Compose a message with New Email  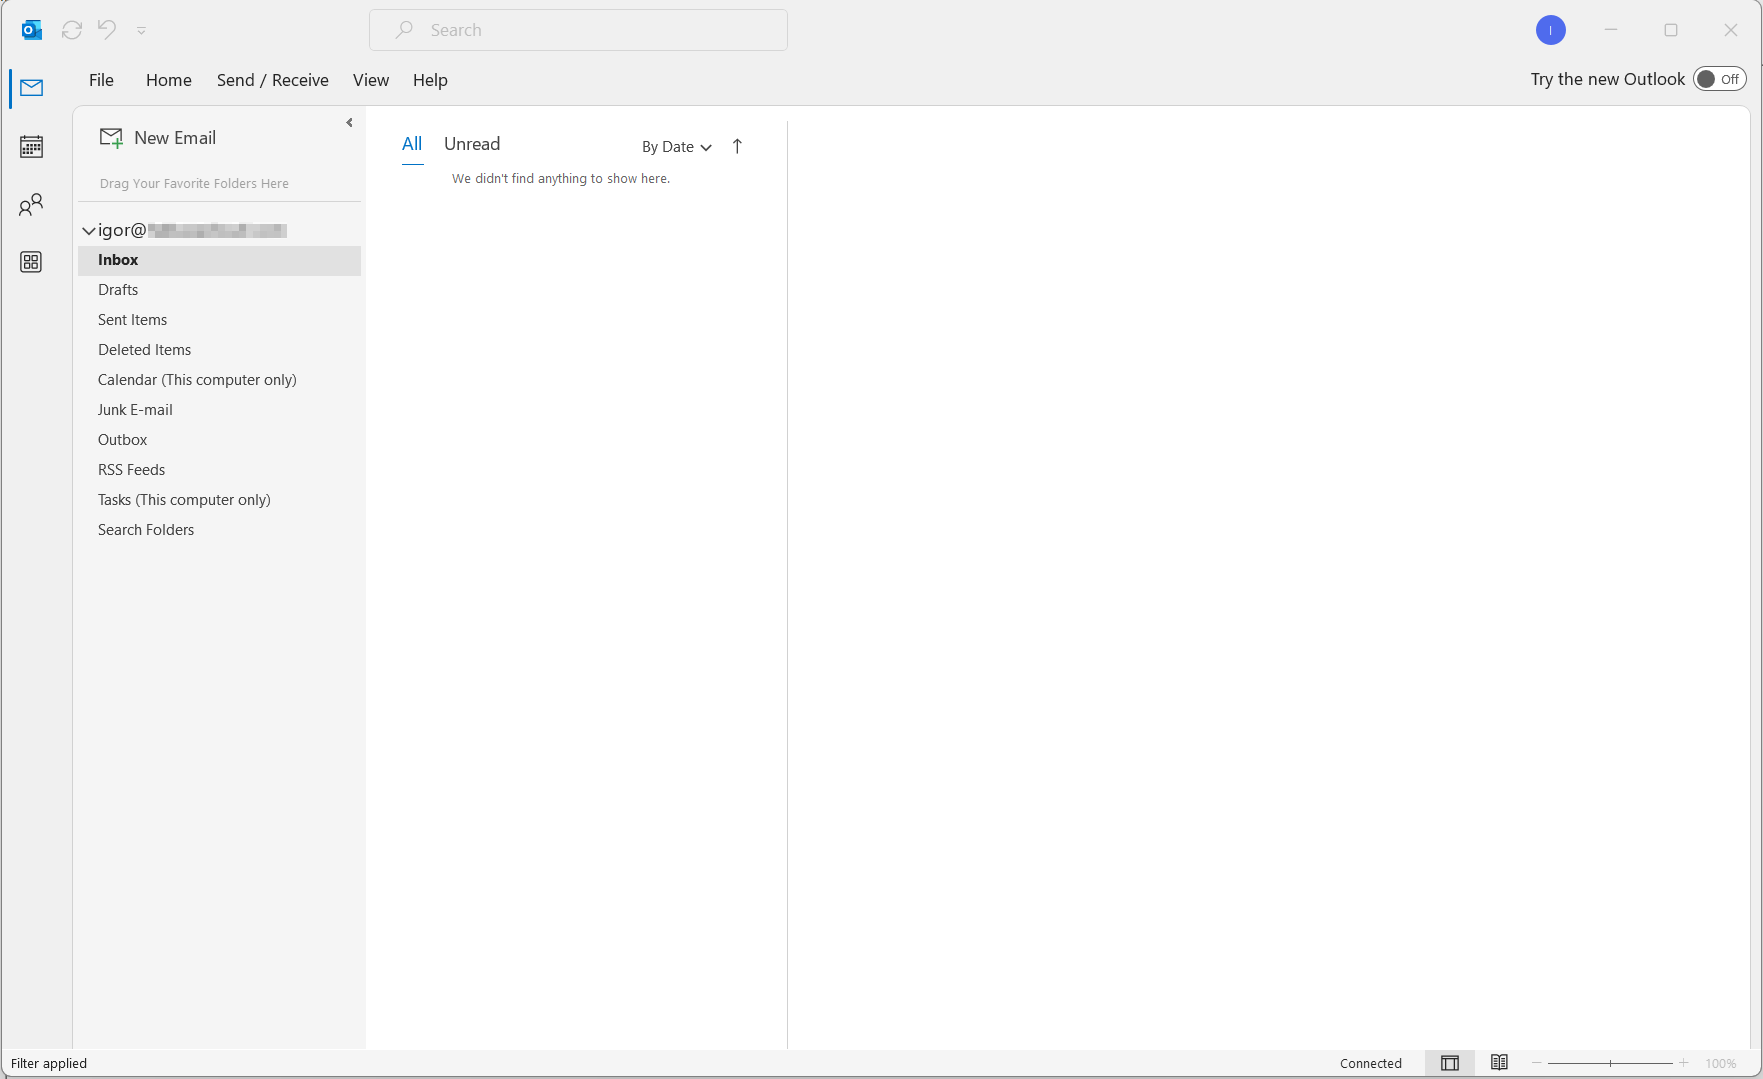click(x=158, y=138)
